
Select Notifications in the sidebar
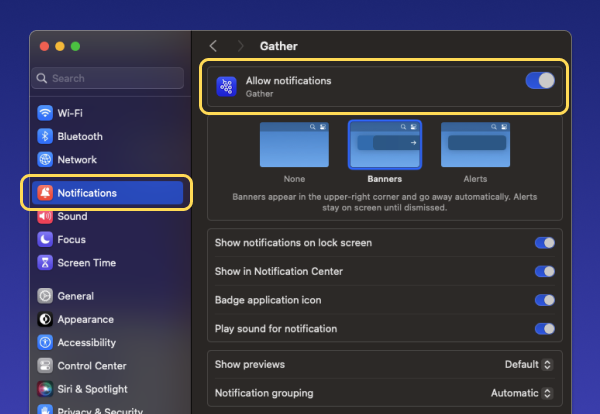pyautogui.click(x=108, y=193)
